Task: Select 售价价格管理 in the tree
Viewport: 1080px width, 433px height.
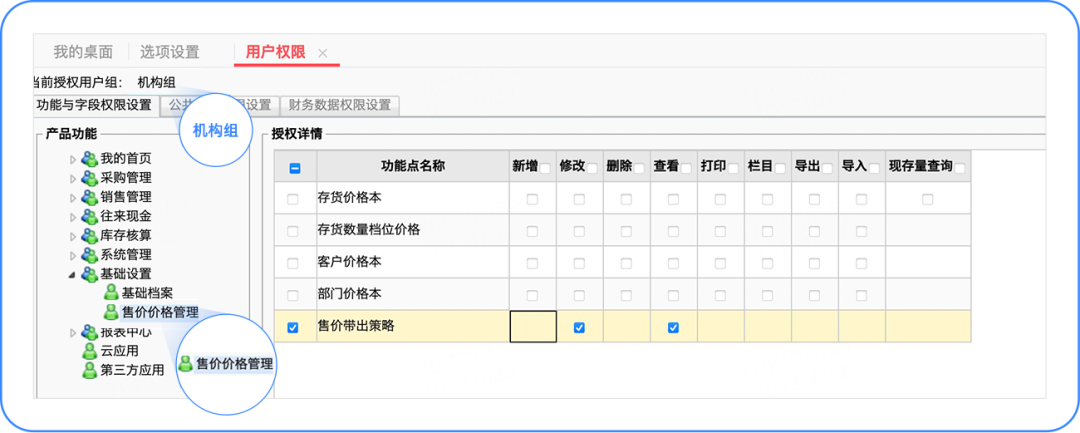Action: (160, 313)
